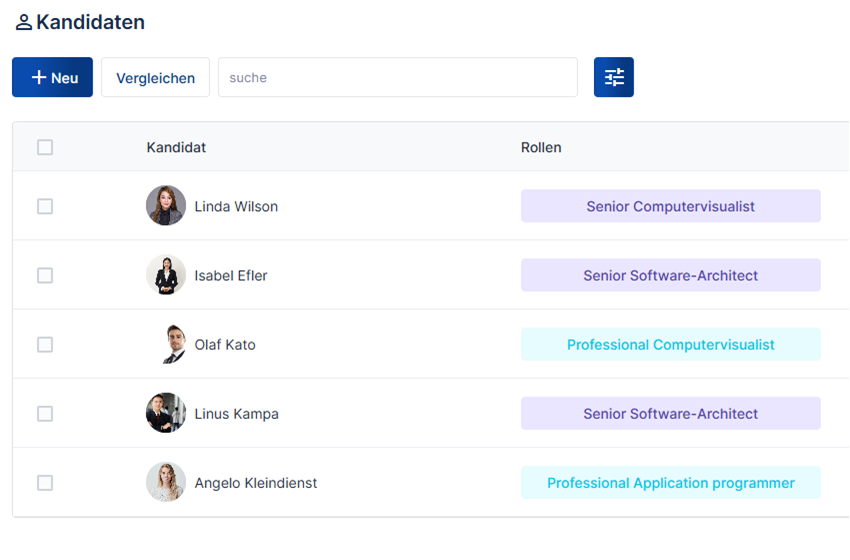Screen dimensions: 850x560
Task: Enable the checkbox for Linus Kampa
Action: [45, 413]
